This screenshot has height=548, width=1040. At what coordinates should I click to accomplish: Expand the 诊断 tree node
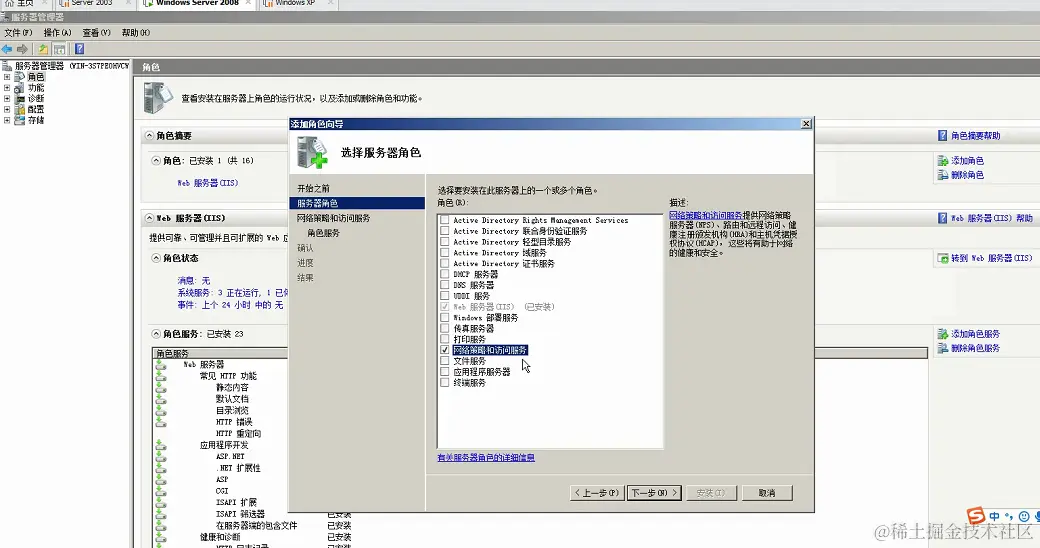pos(7,98)
